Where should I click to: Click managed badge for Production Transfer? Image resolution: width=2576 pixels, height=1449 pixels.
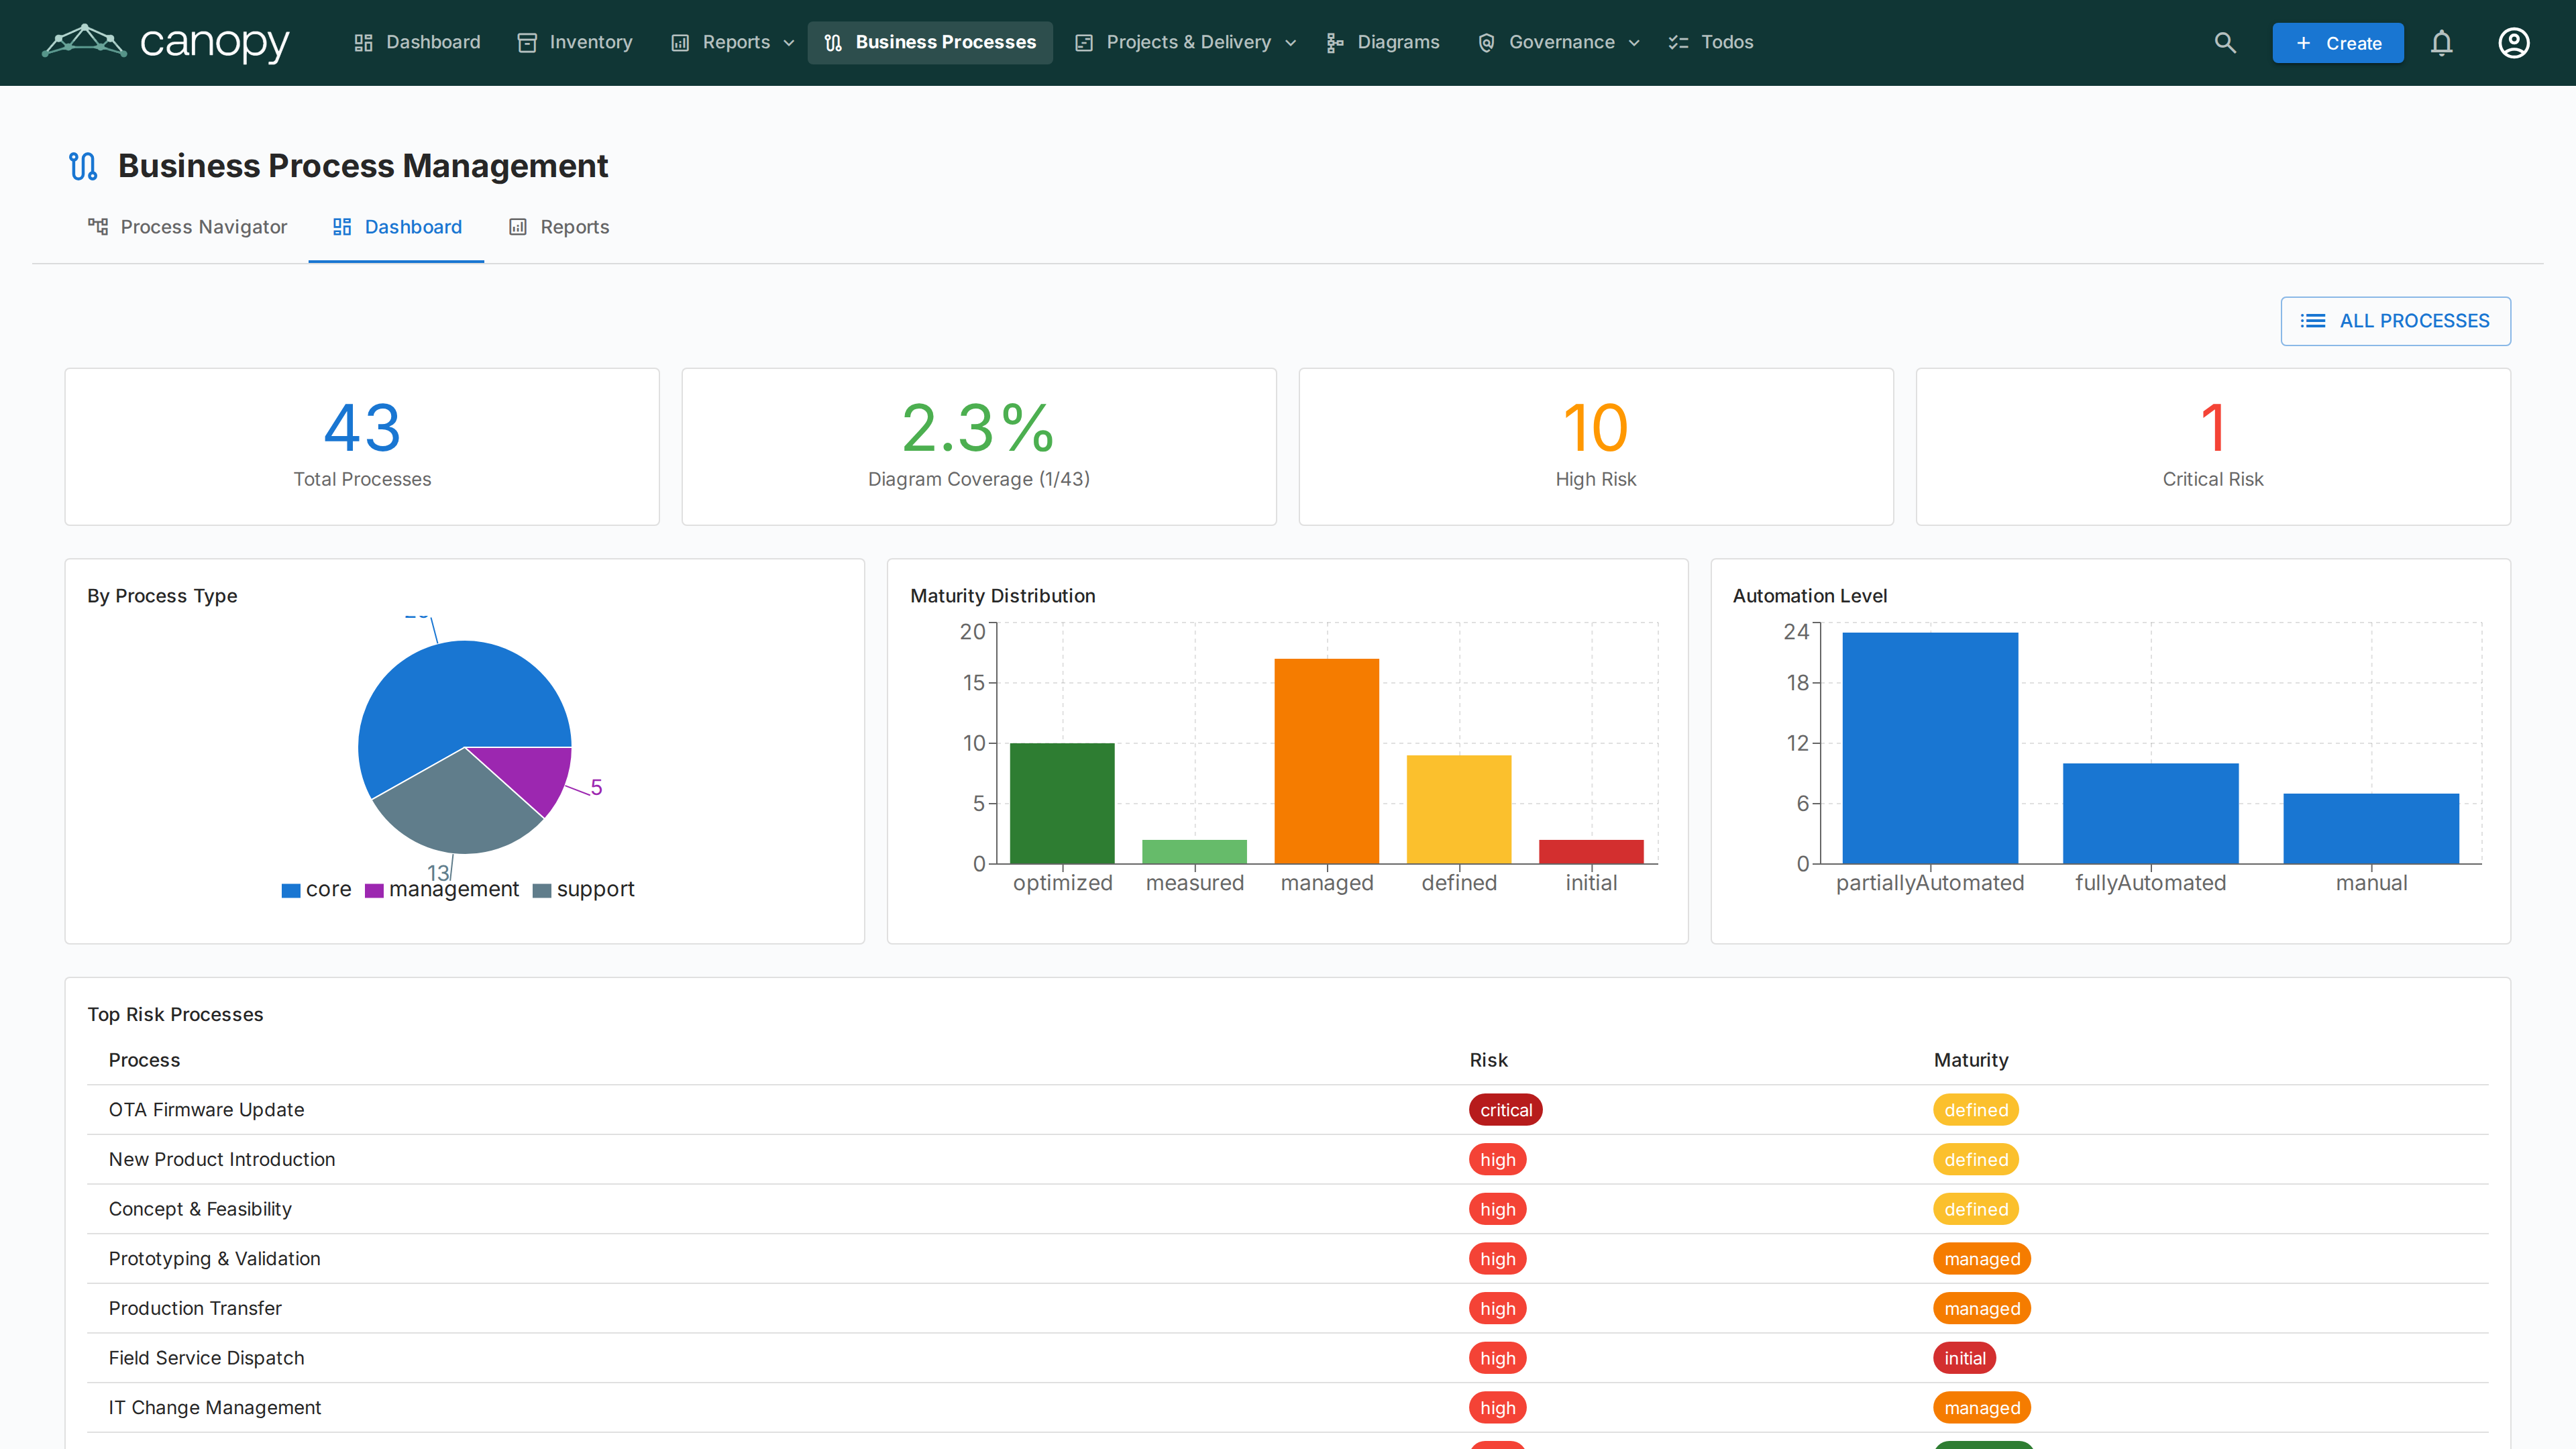[1982, 1308]
